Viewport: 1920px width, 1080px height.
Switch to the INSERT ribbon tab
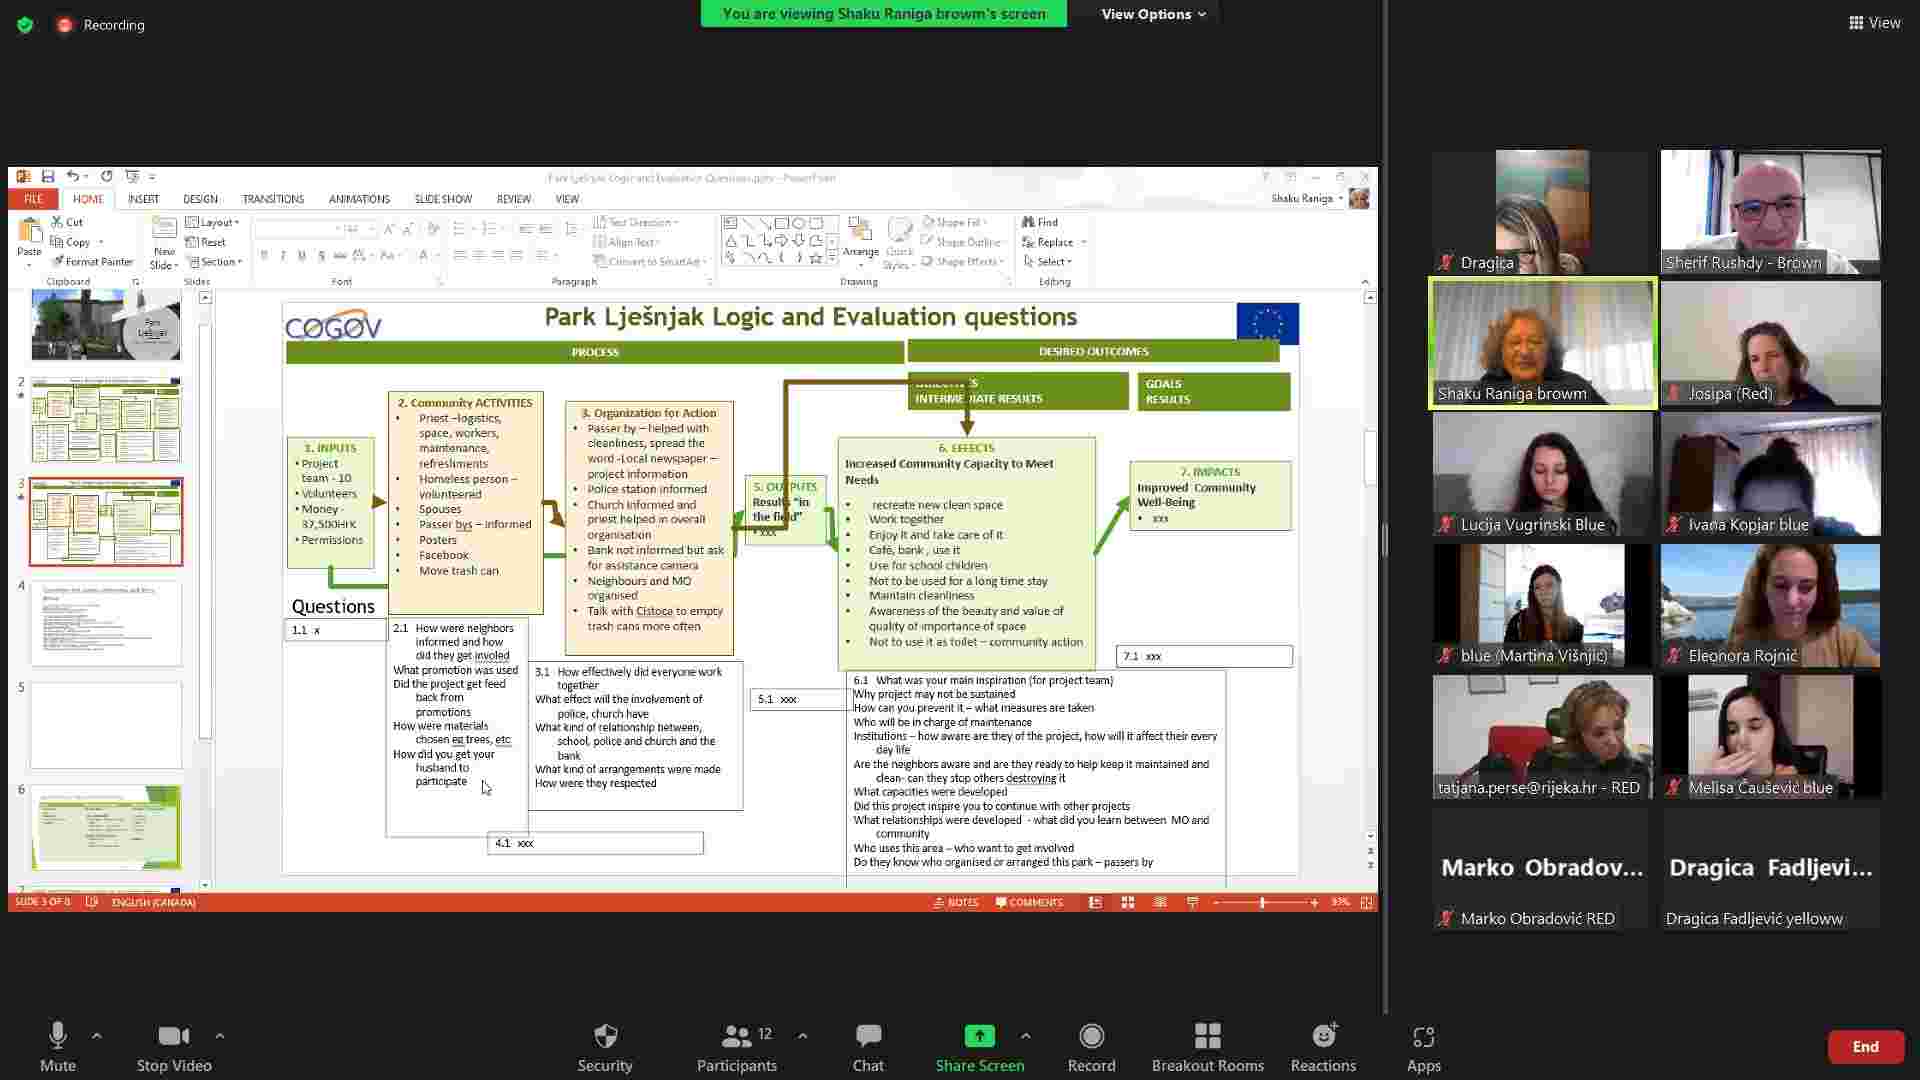(x=143, y=199)
